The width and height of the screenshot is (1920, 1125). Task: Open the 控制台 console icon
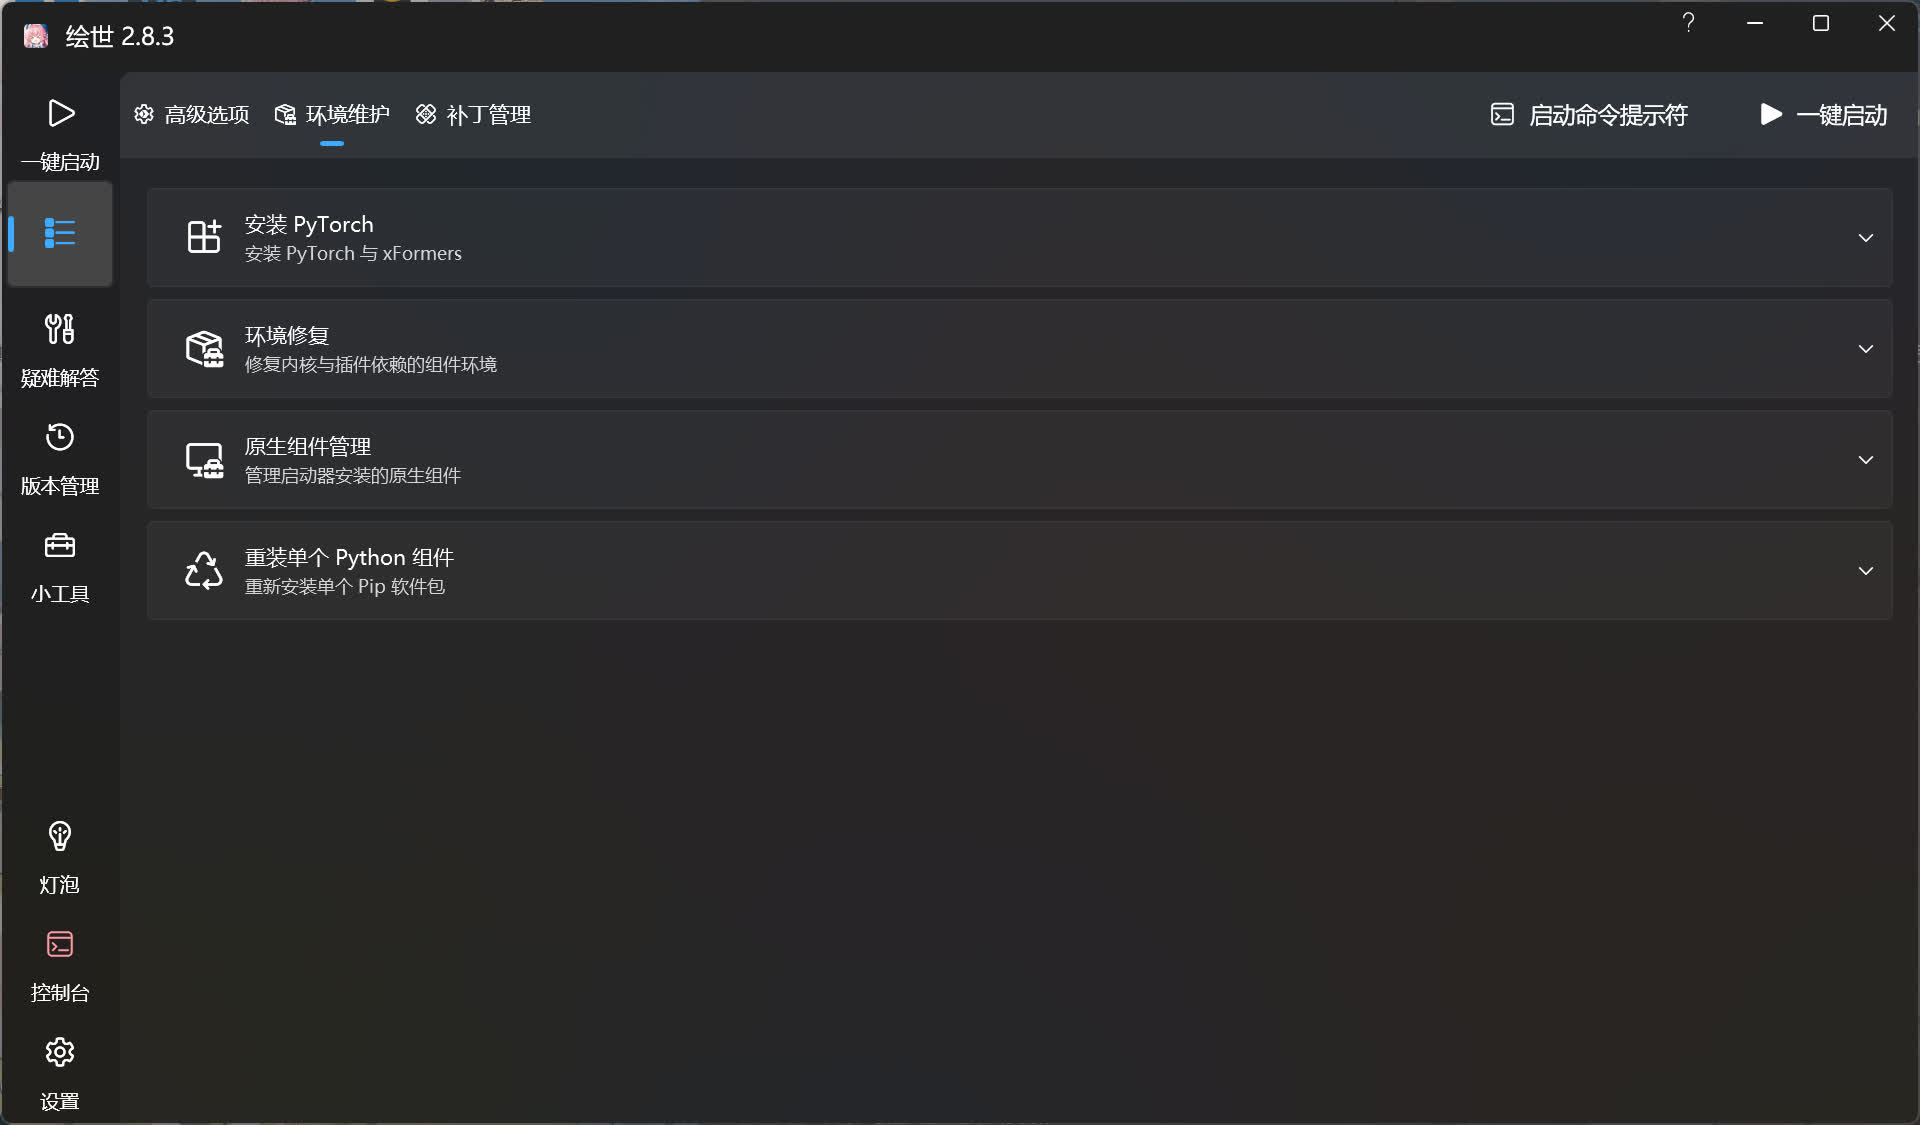point(60,964)
